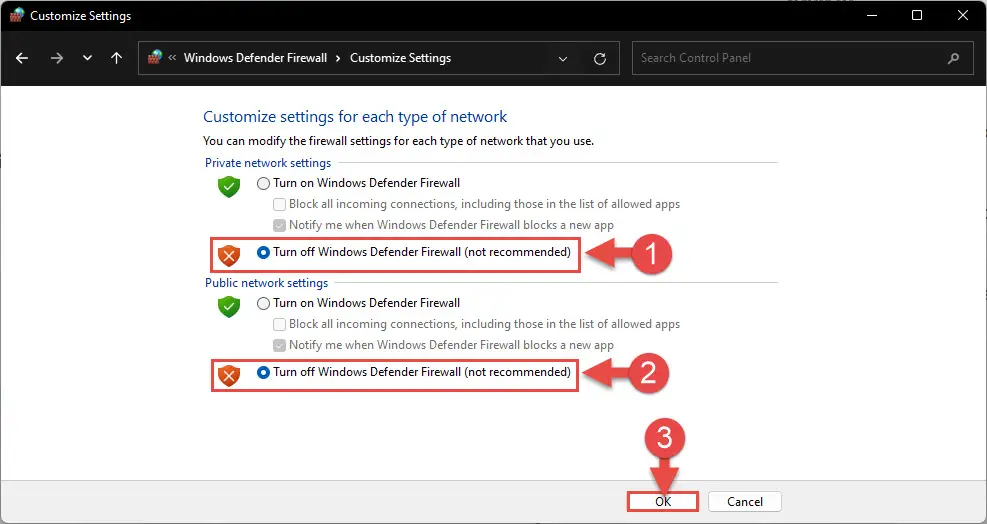
Task: Open Windows Defender Firewall breadcrumb
Action: pos(255,58)
